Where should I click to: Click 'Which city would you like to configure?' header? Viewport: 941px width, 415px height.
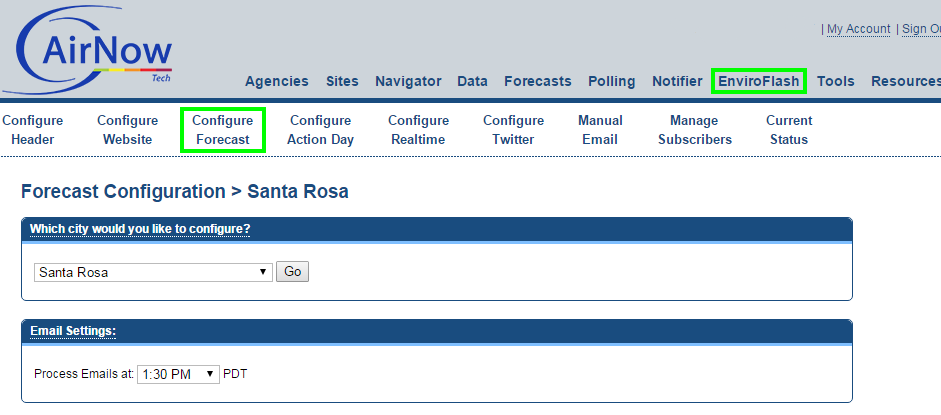click(140, 229)
